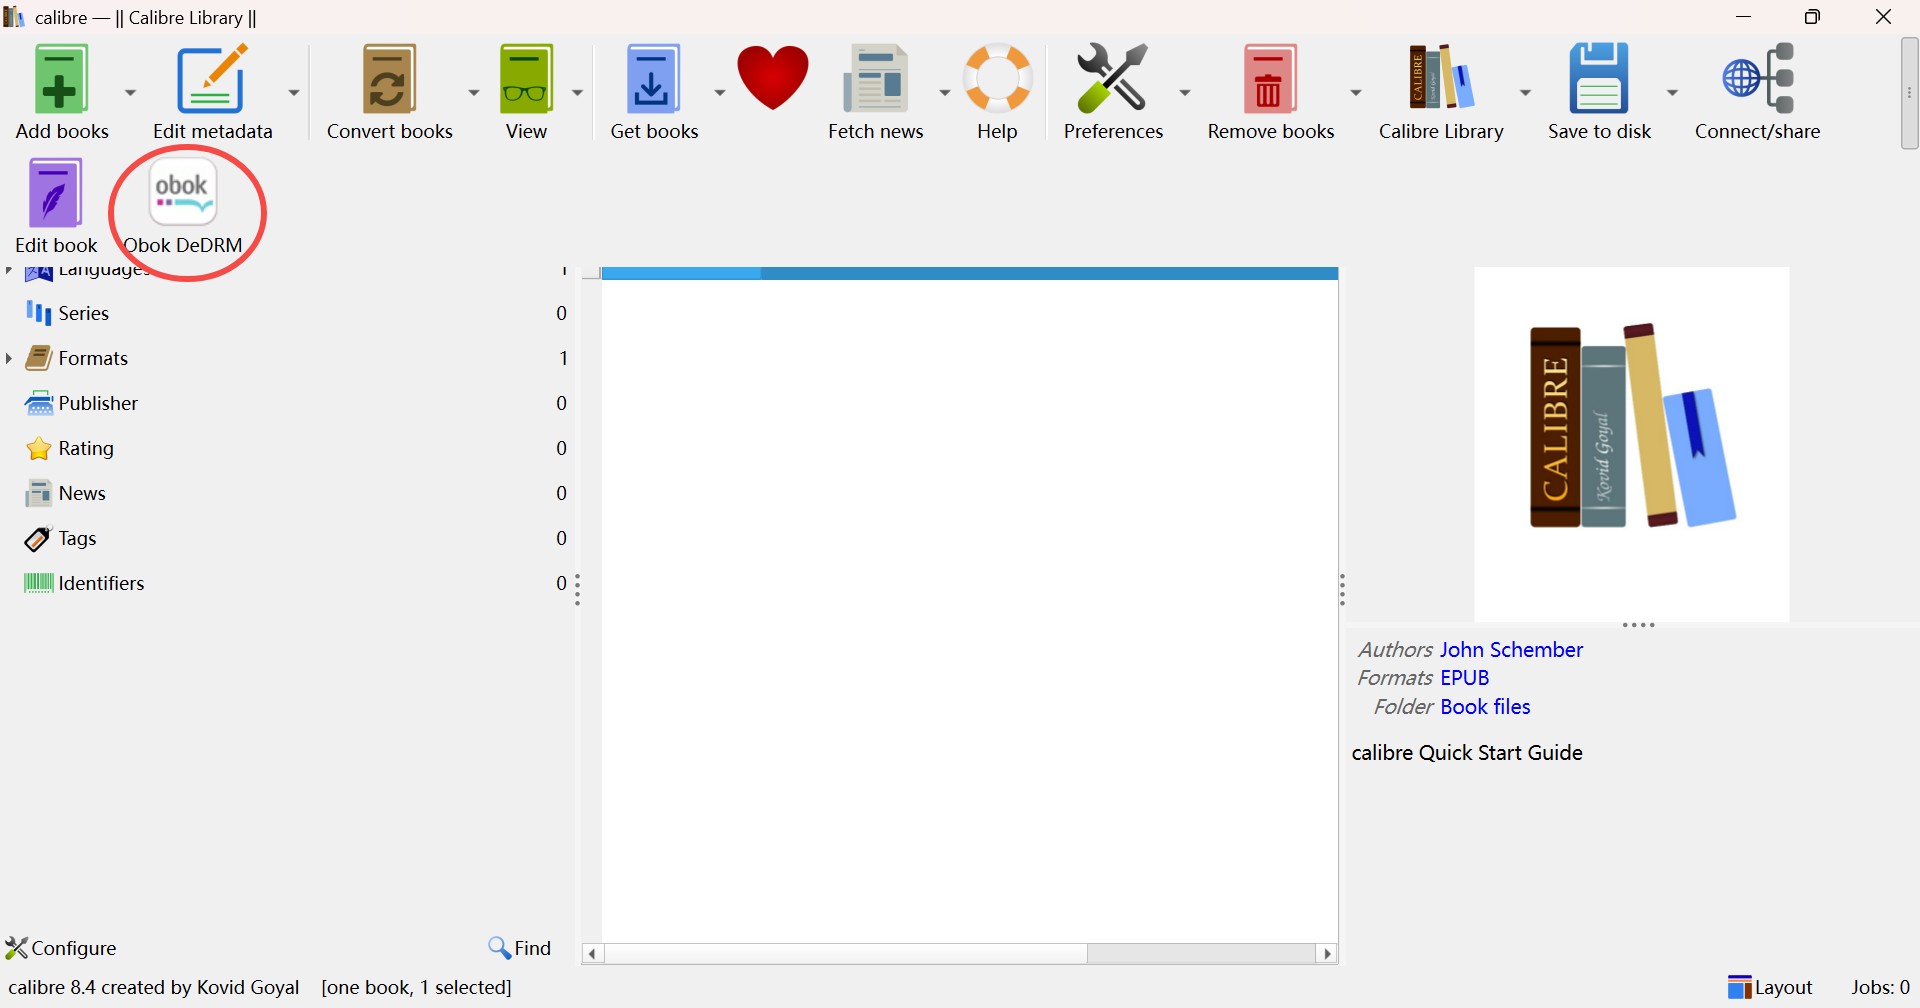The width and height of the screenshot is (1920, 1008).
Task: Open the Jobs: 0 indicator
Action: (x=1880, y=987)
